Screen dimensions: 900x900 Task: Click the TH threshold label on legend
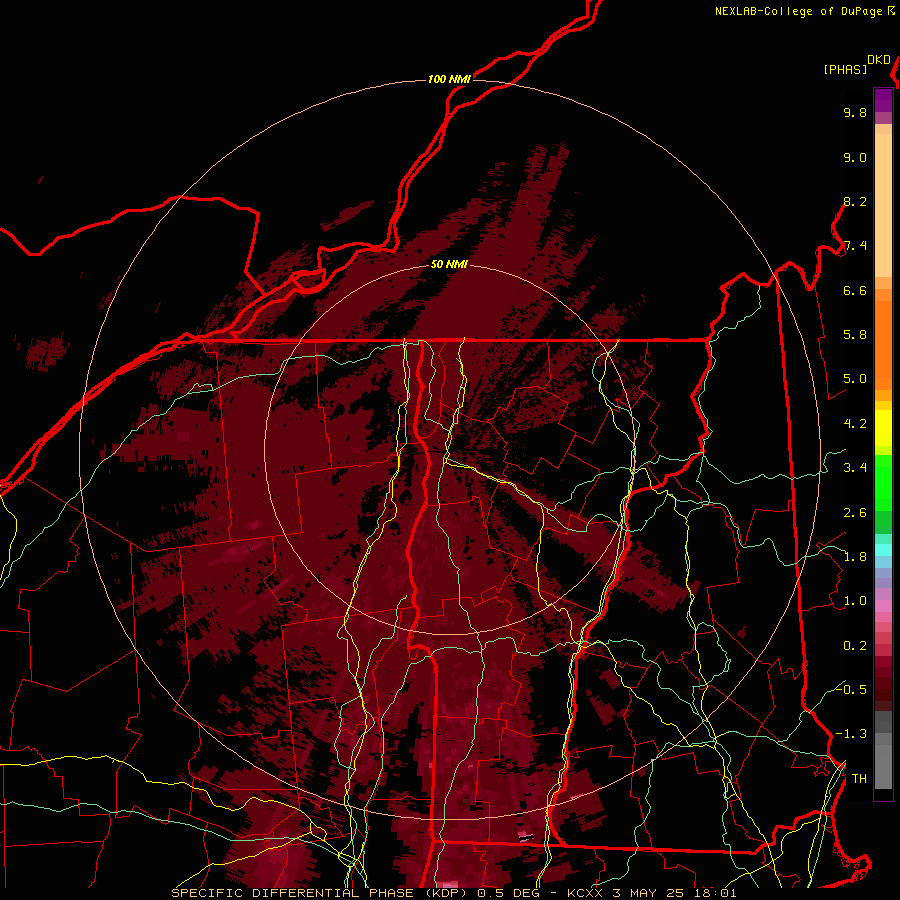click(859, 779)
